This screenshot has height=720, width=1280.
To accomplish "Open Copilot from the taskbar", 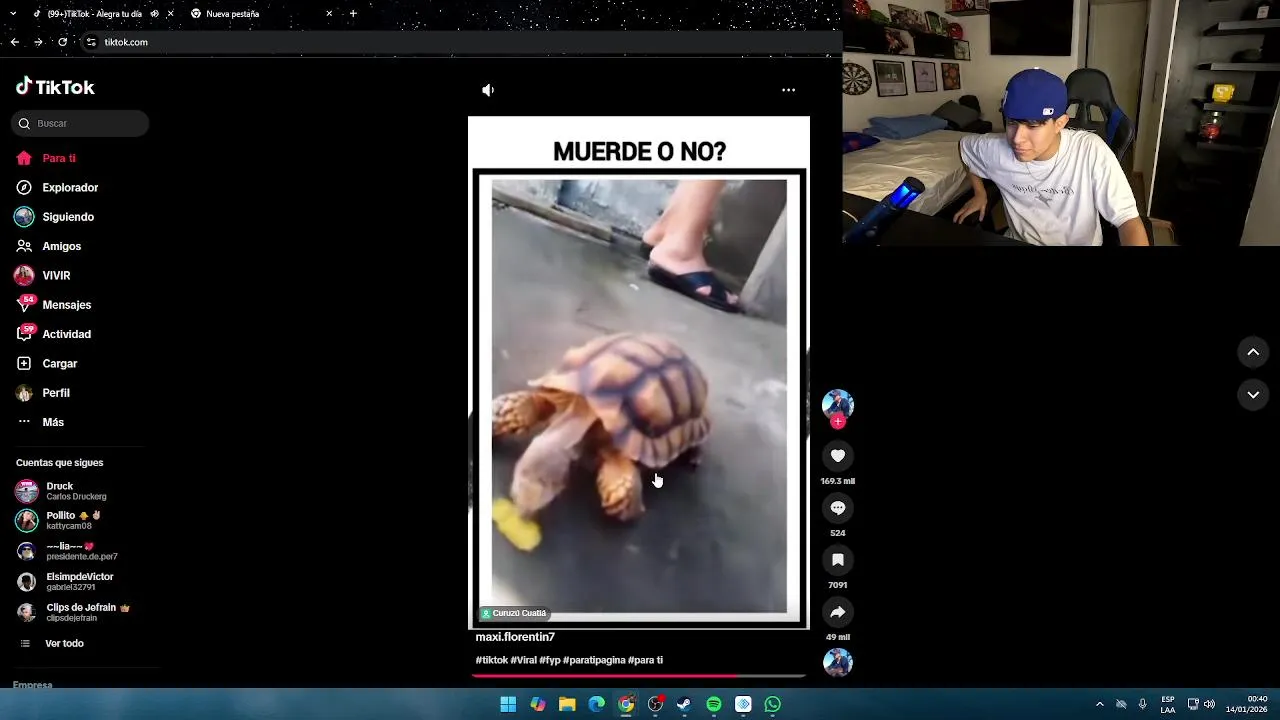I will (x=538, y=704).
